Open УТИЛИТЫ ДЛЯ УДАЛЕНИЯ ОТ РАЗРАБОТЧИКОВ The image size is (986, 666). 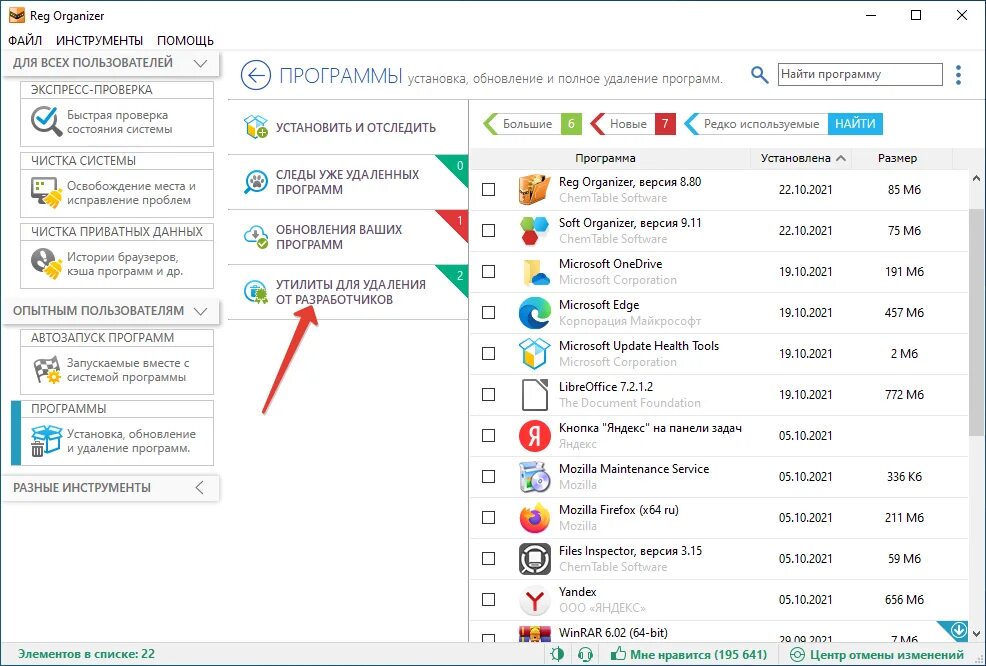click(x=348, y=292)
